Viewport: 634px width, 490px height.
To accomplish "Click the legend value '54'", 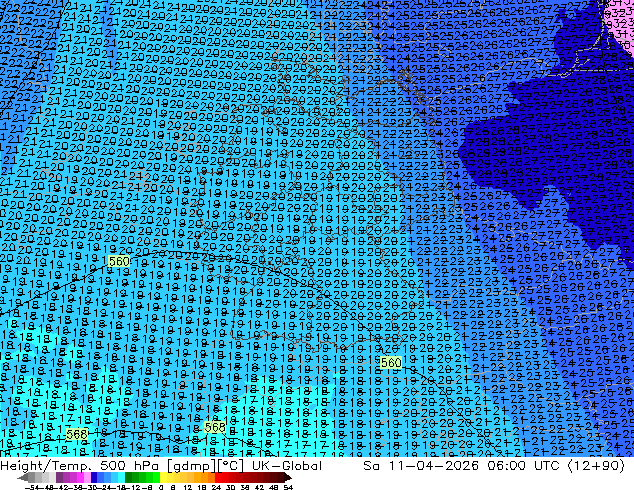I will [x=287, y=487].
